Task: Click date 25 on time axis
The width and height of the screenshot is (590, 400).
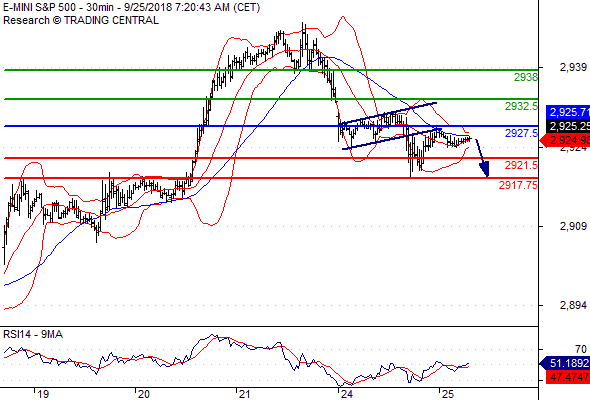Action: [448, 394]
